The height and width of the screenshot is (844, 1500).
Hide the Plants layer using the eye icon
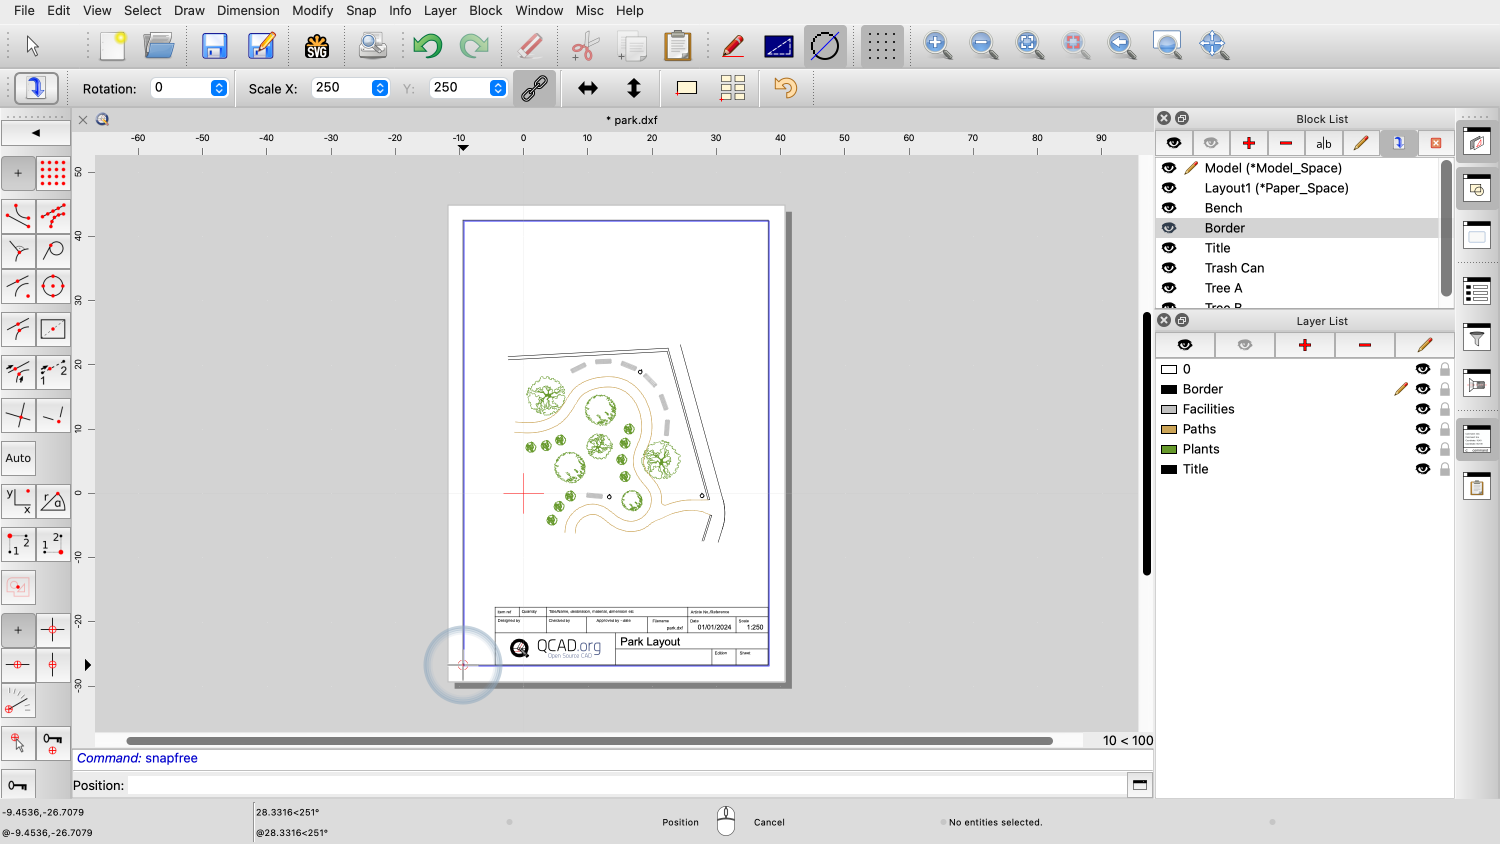[x=1423, y=449]
